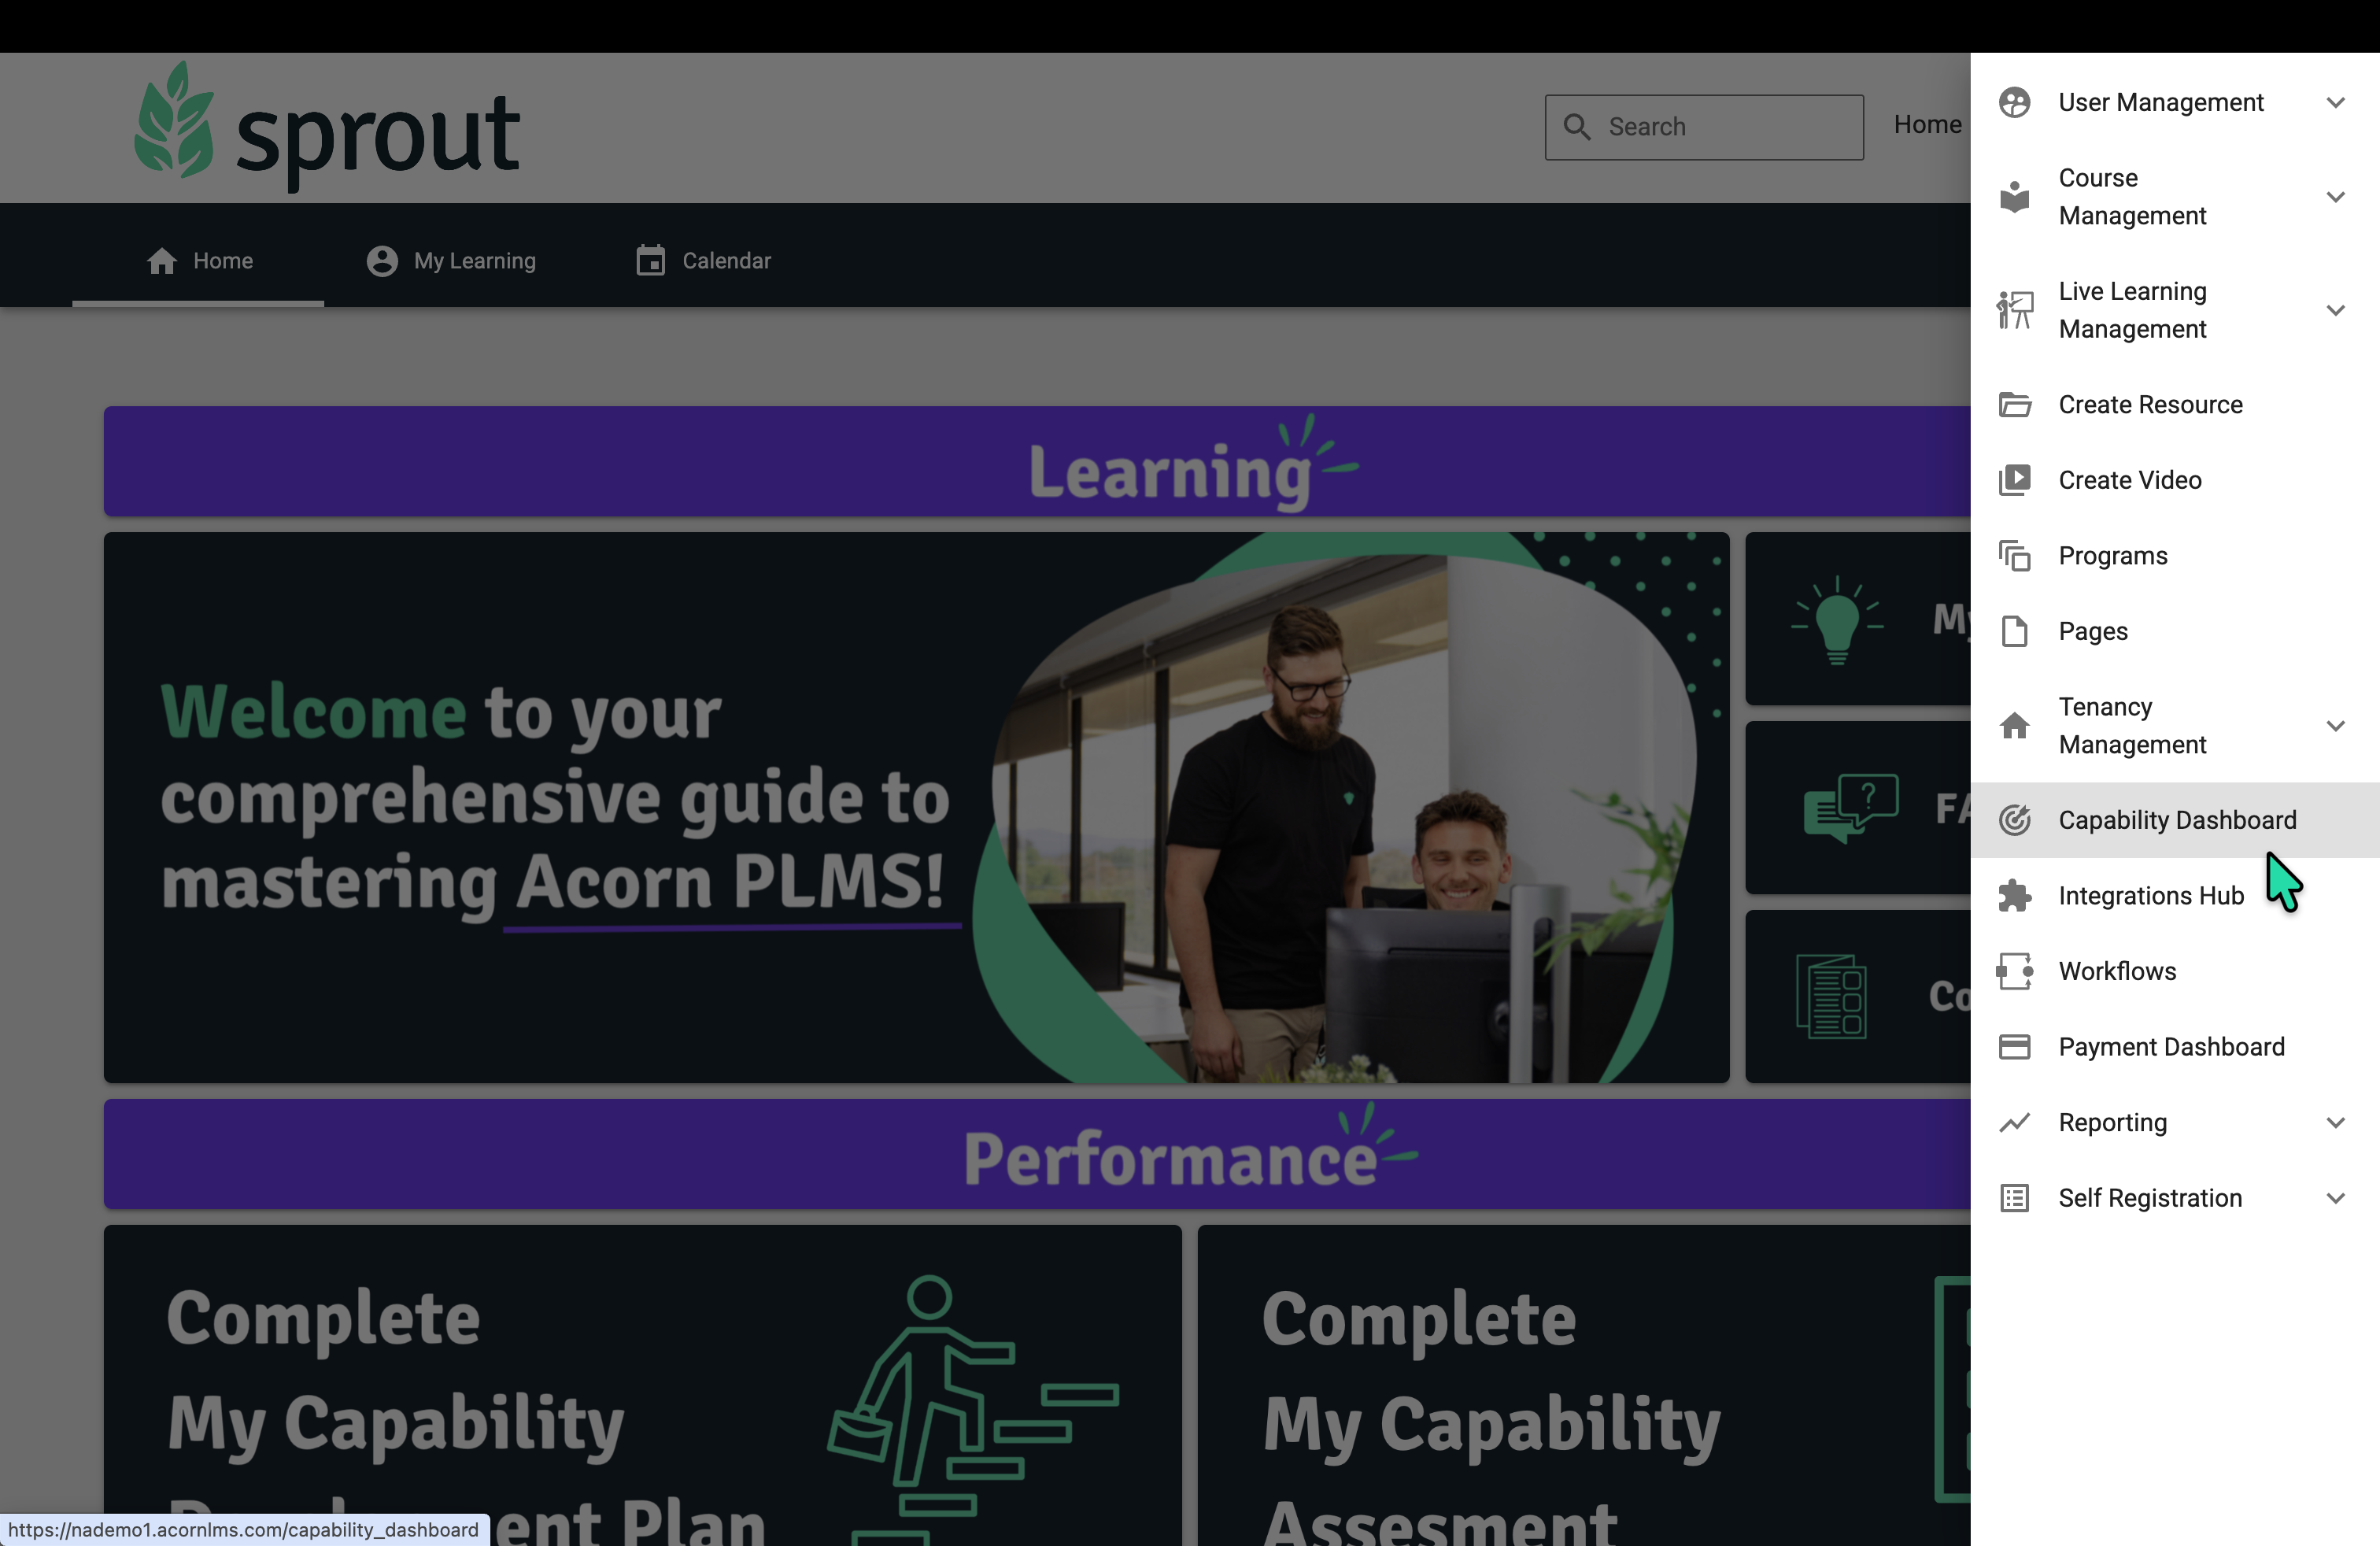Click the Payment Dashboard card icon
The width and height of the screenshot is (2380, 1546).
click(x=2014, y=1047)
